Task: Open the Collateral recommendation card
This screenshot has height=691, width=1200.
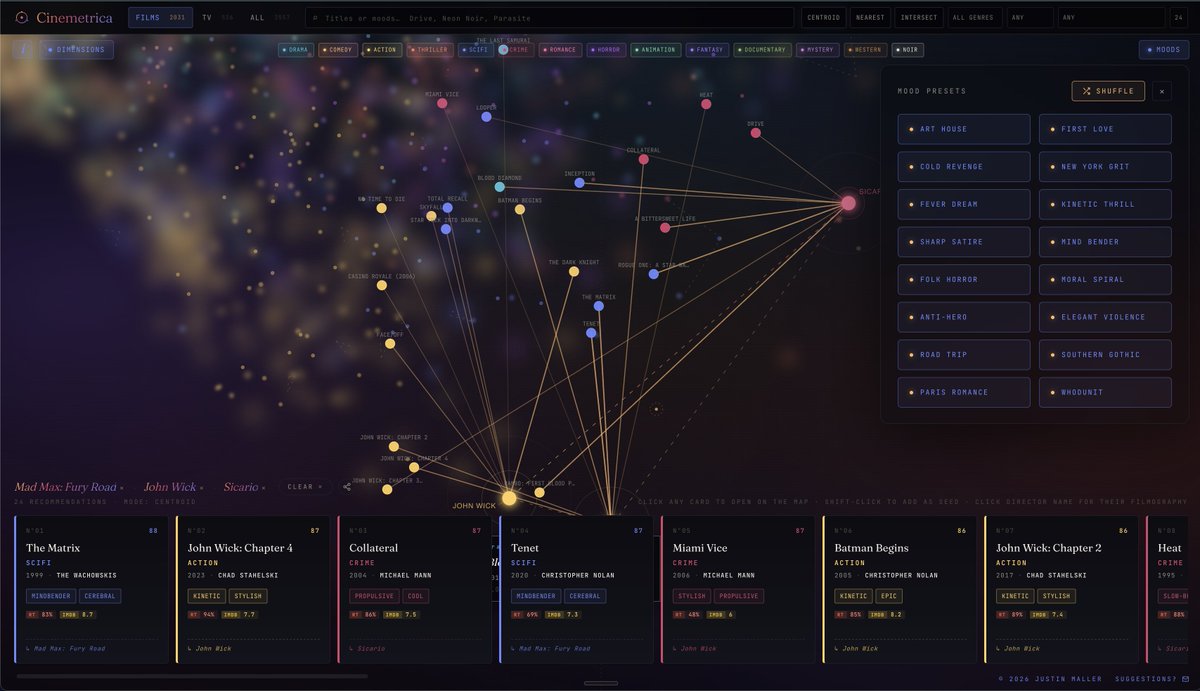Action: 416,589
